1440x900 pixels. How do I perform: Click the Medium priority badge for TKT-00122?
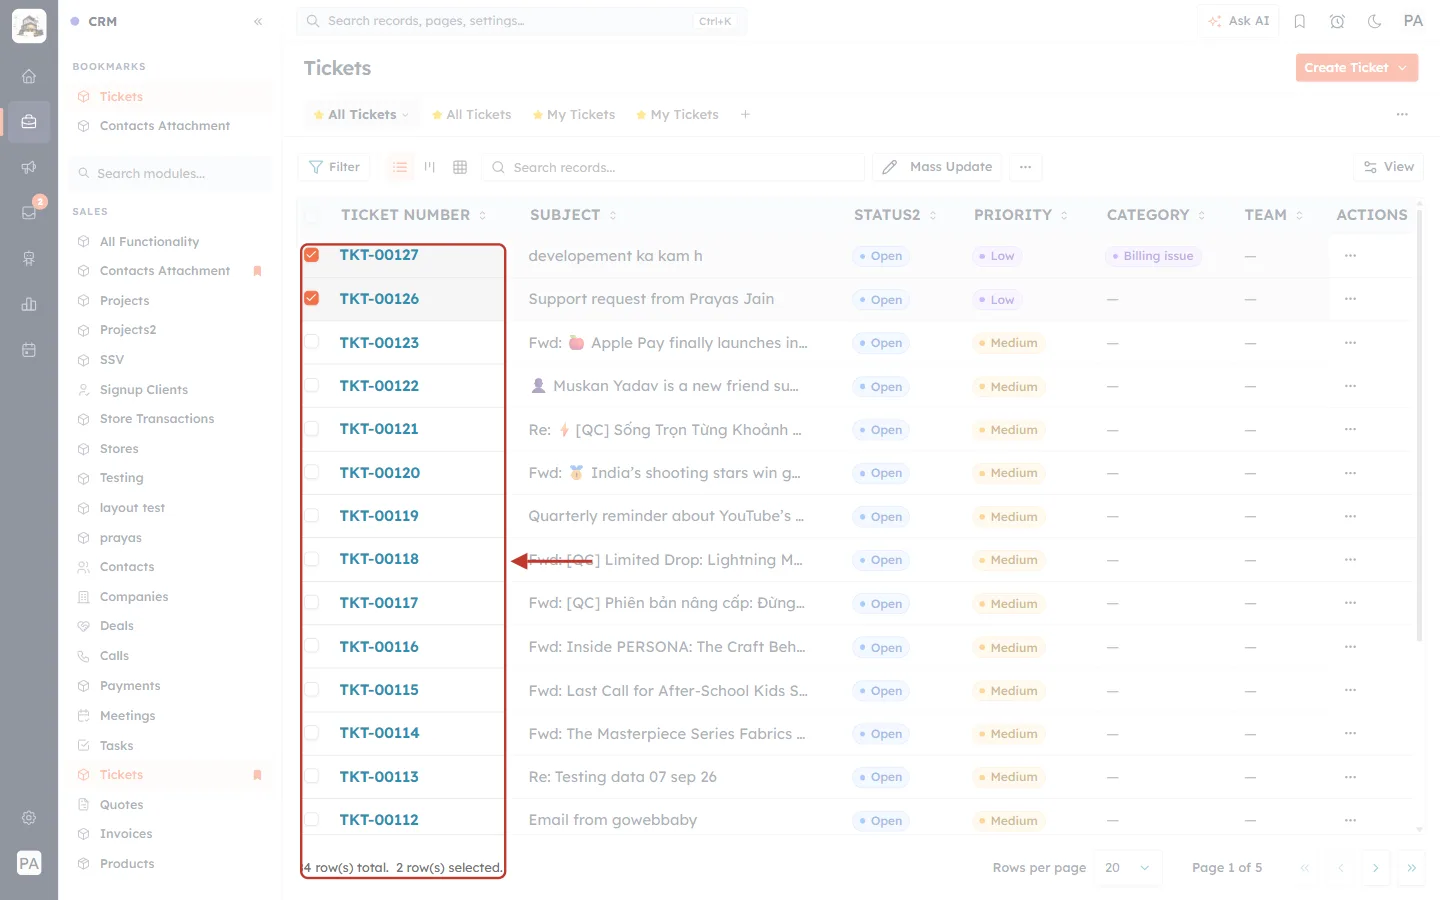[x=1009, y=387]
